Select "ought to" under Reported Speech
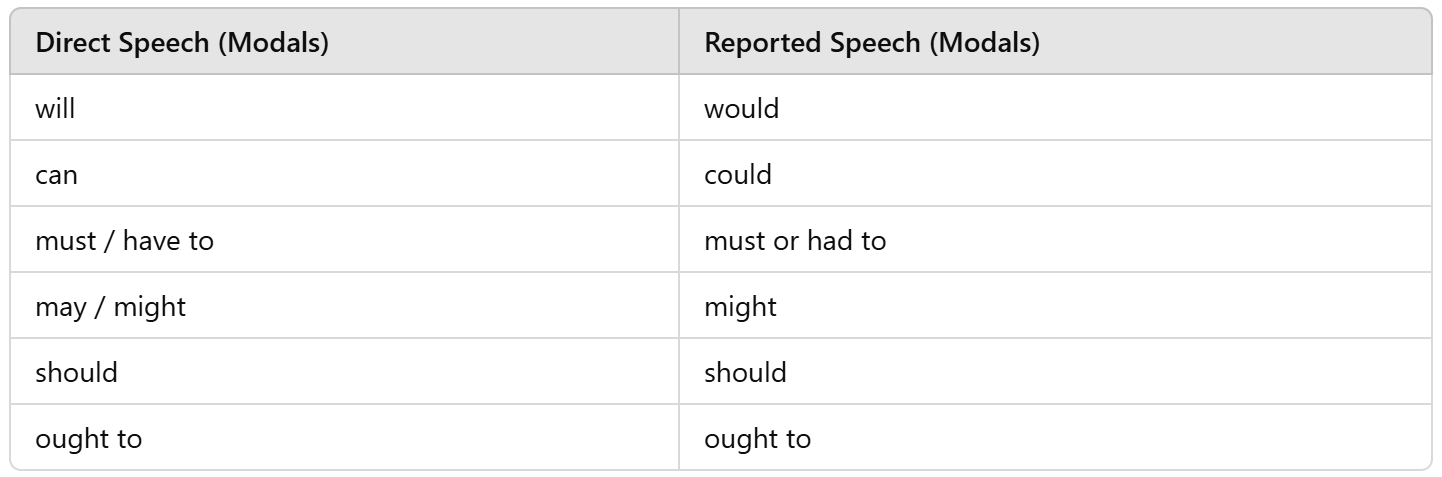 coord(757,438)
